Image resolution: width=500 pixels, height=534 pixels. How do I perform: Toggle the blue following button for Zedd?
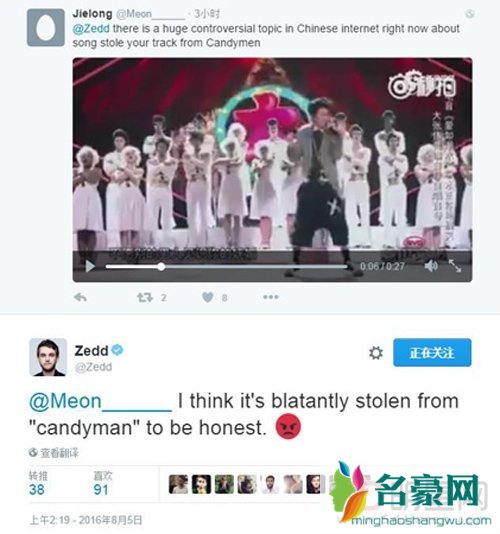(x=432, y=352)
